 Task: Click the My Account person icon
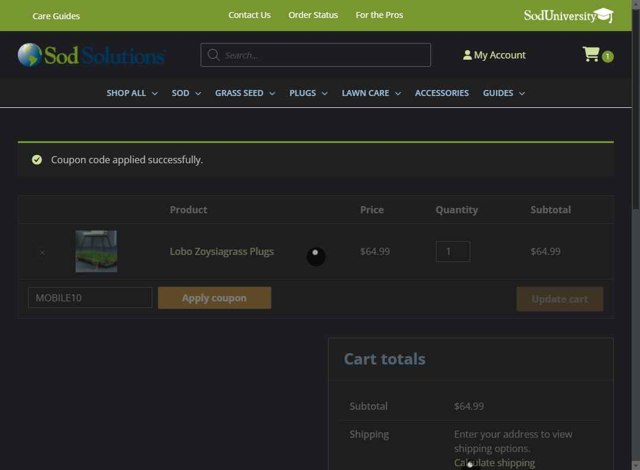tap(467, 55)
